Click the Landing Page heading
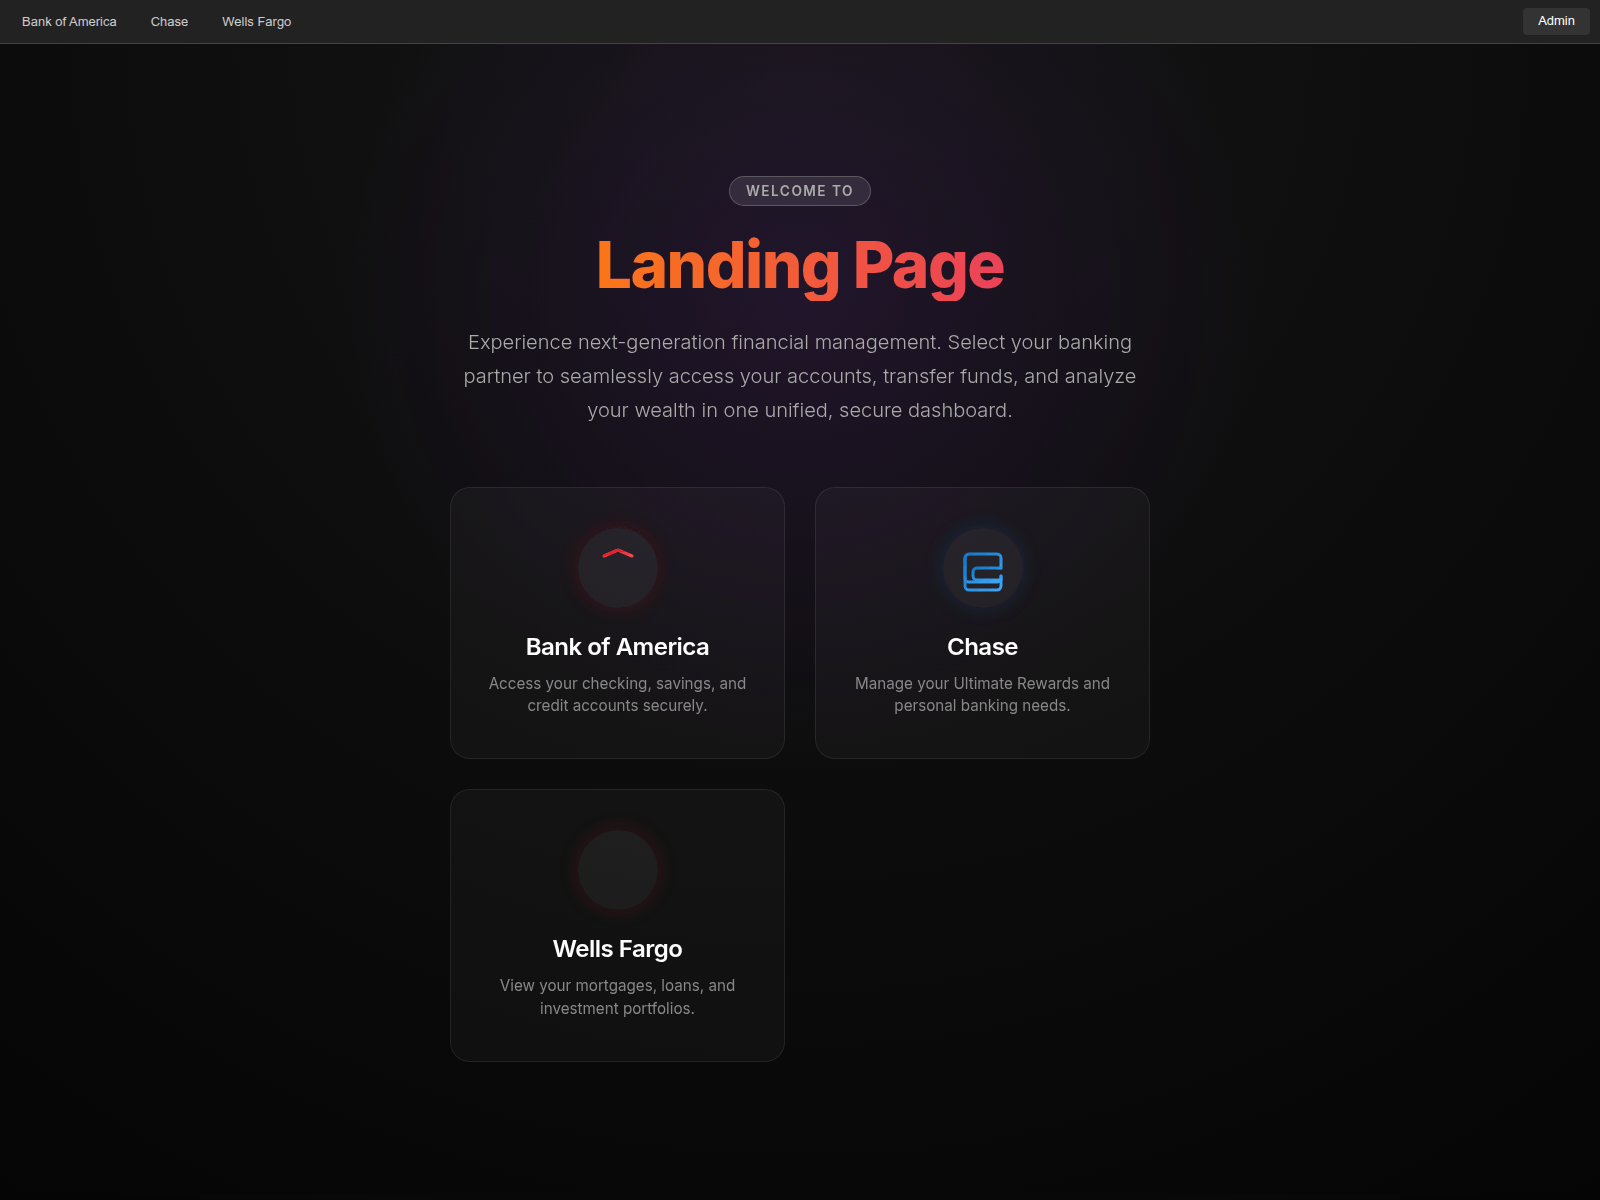Viewport: 1600px width, 1200px height. pyautogui.click(x=800, y=266)
